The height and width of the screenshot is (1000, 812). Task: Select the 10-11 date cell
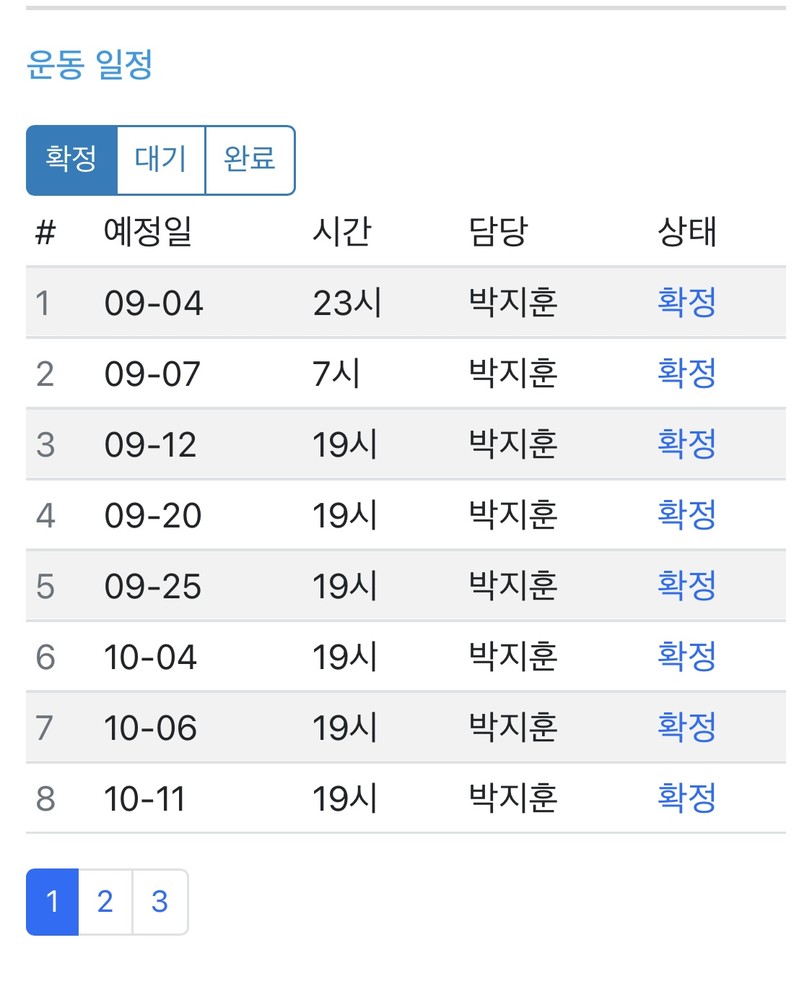coord(145,798)
